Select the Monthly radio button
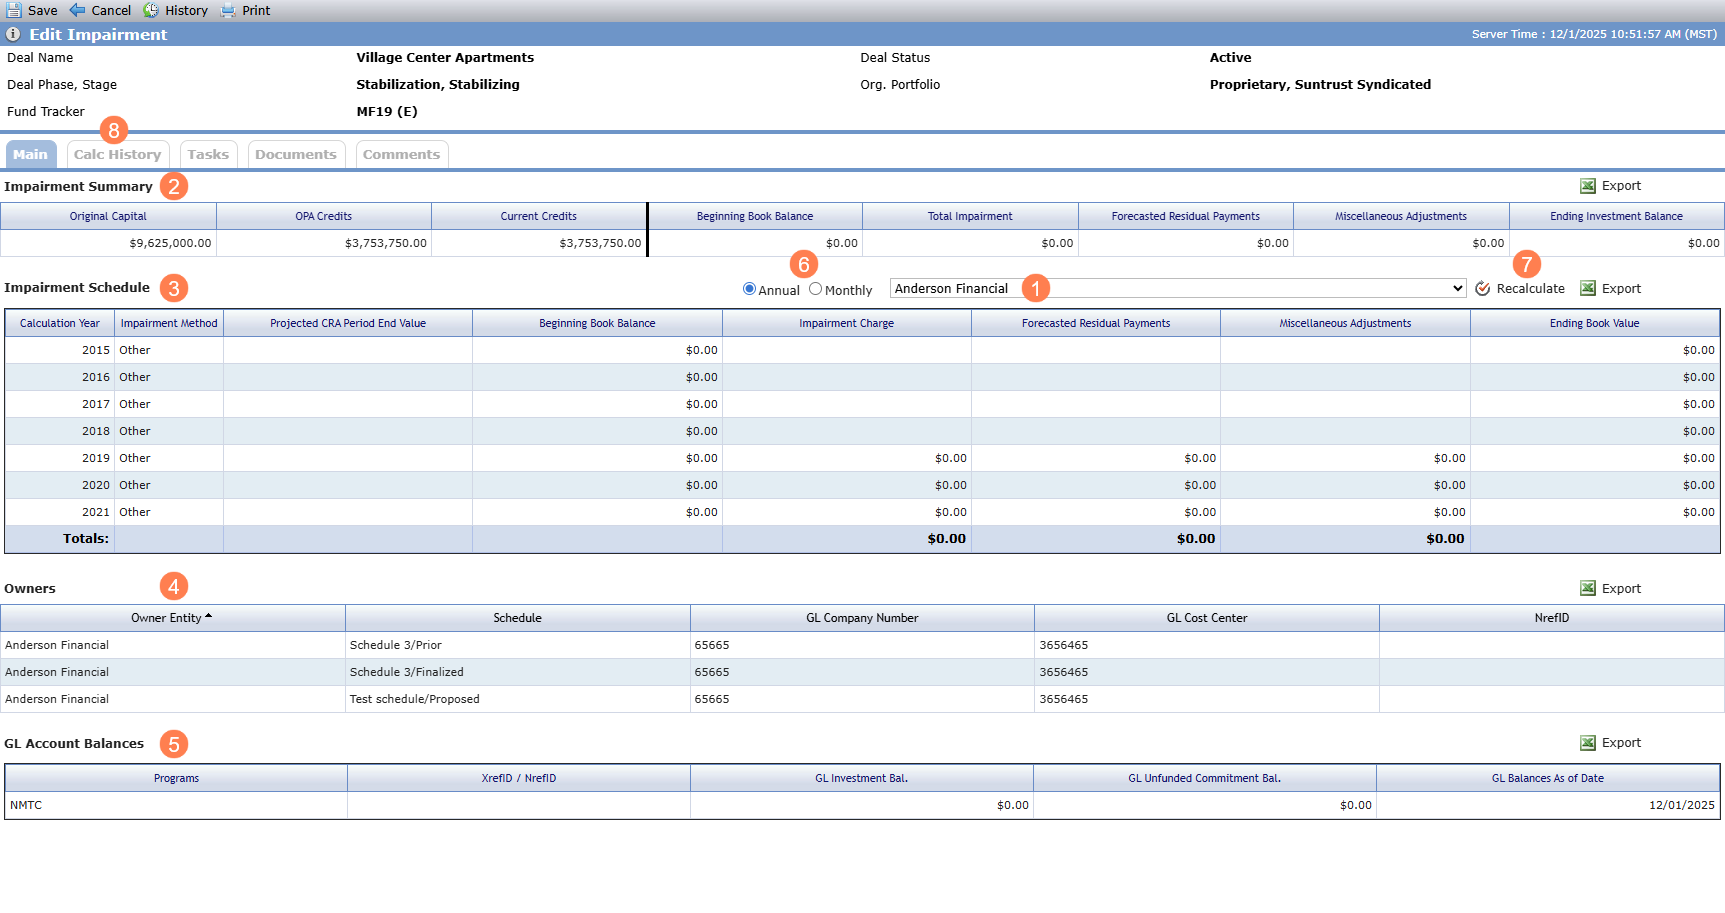The width and height of the screenshot is (1725, 913). tap(815, 289)
